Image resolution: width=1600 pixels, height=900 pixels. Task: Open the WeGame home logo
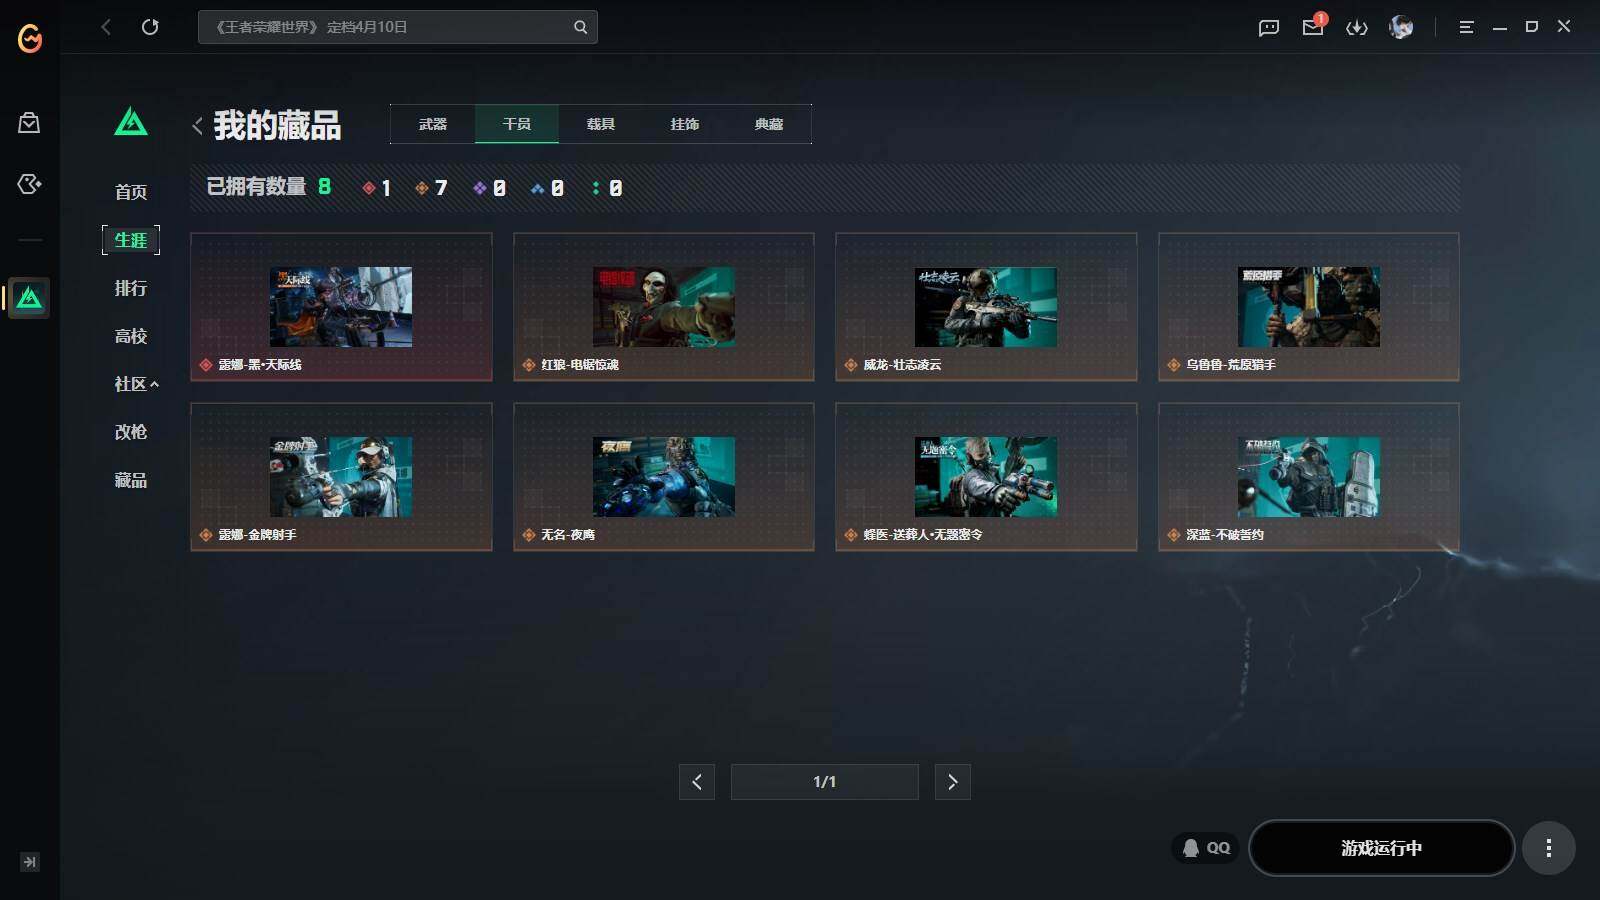point(30,38)
